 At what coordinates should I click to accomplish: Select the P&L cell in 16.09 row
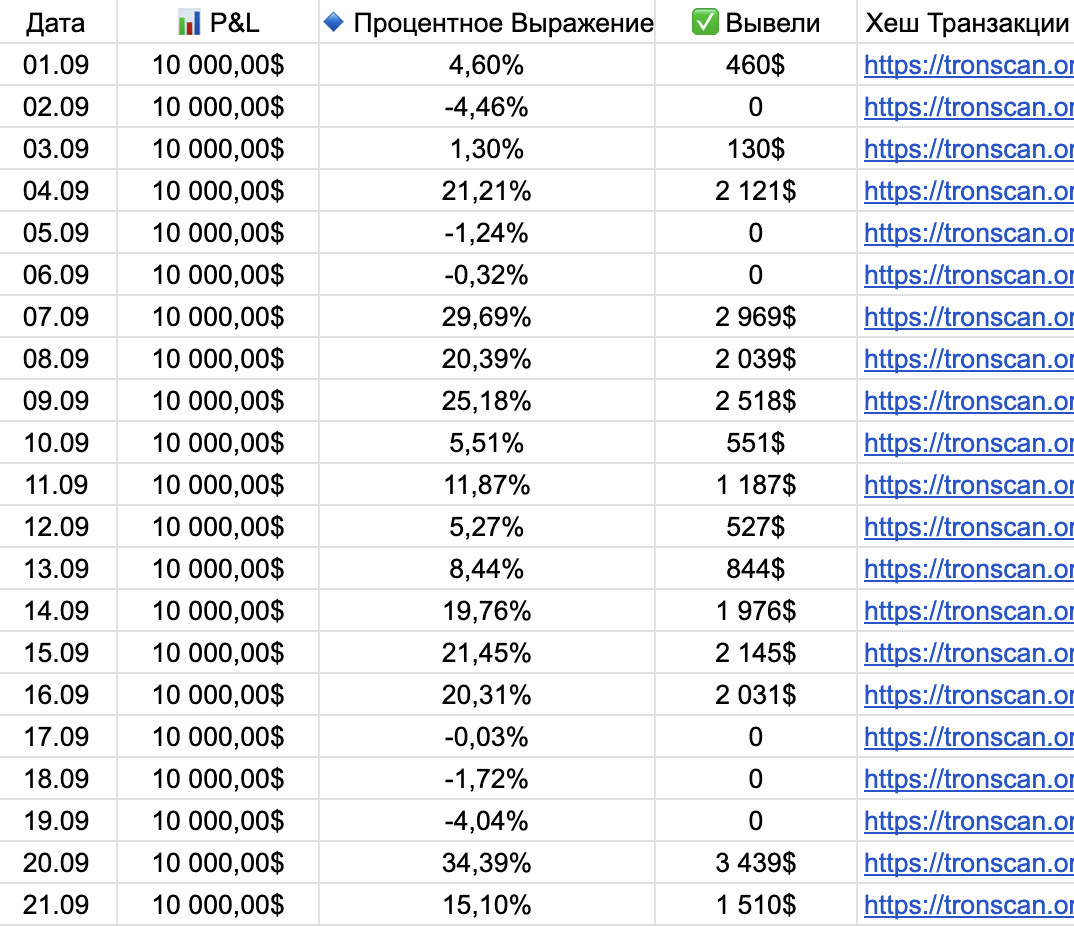tap(218, 695)
